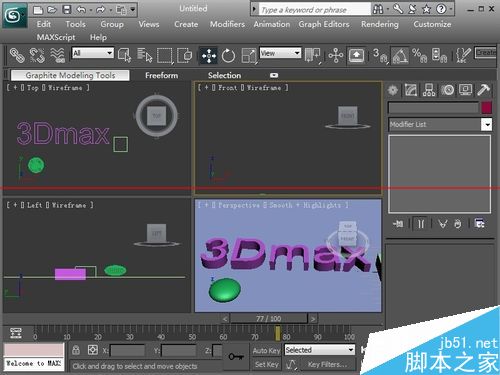Open the Select by Name dialog

(145, 55)
